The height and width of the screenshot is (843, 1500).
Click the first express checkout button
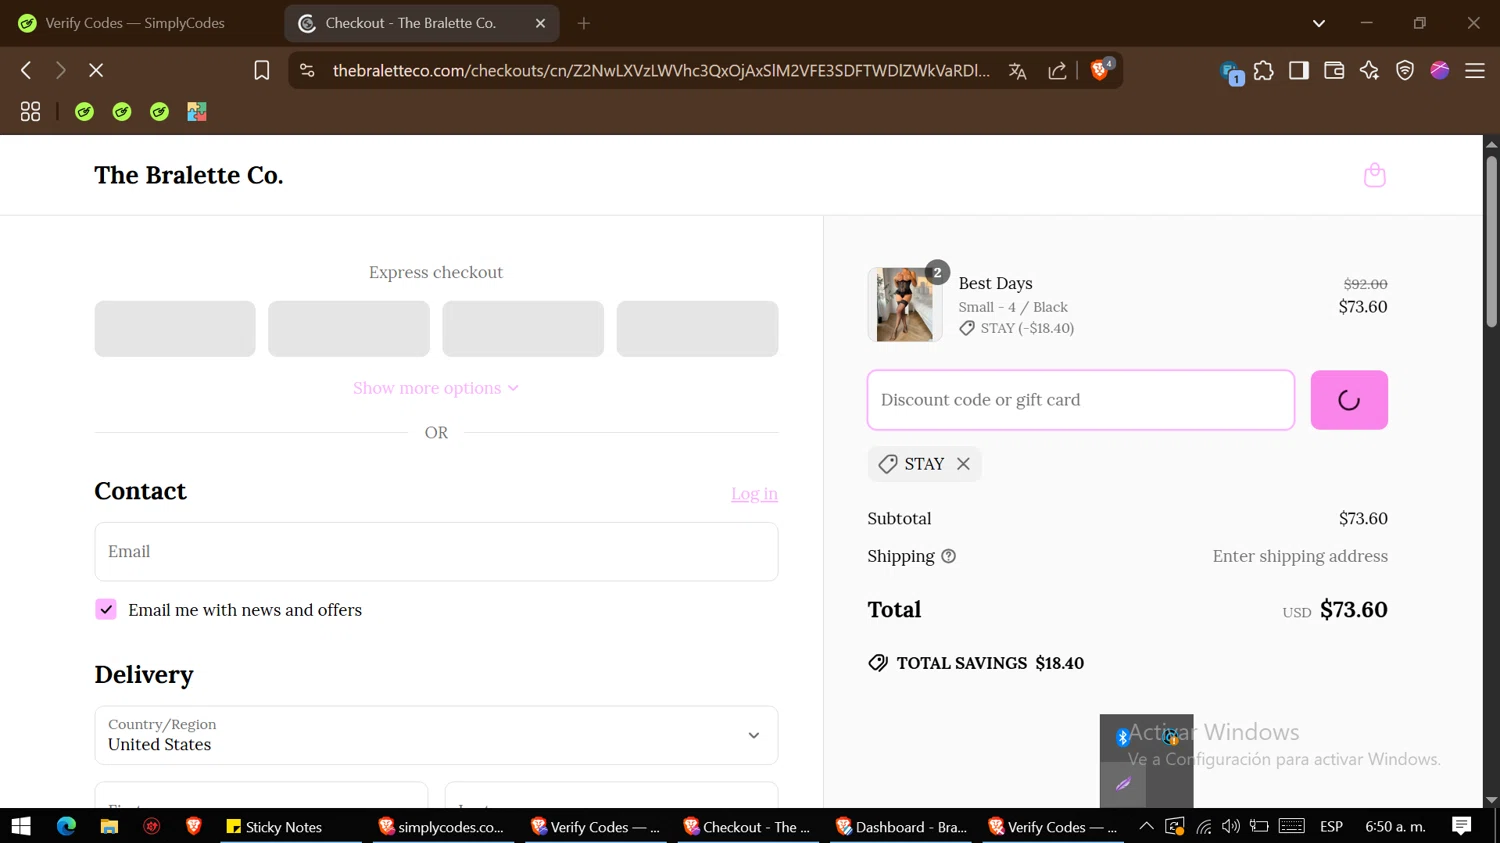tap(175, 329)
